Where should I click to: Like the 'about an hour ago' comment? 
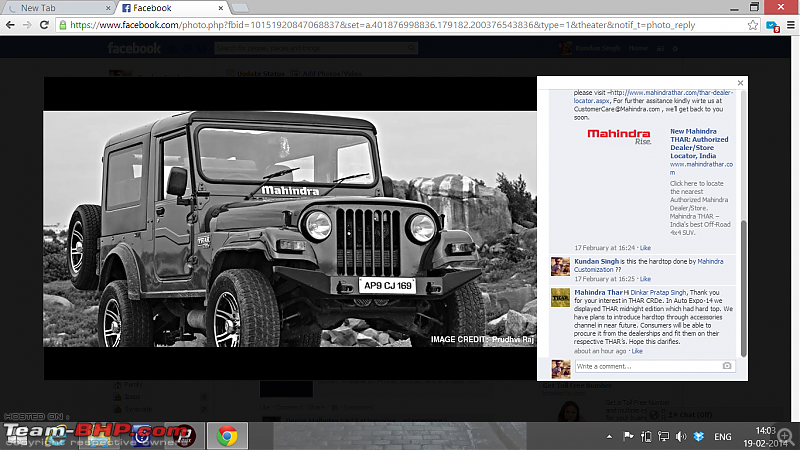(x=637, y=351)
